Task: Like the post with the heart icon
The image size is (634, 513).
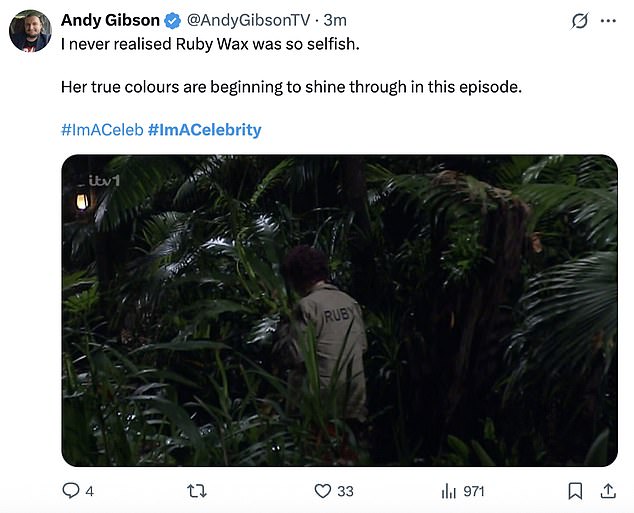Action: (x=322, y=491)
